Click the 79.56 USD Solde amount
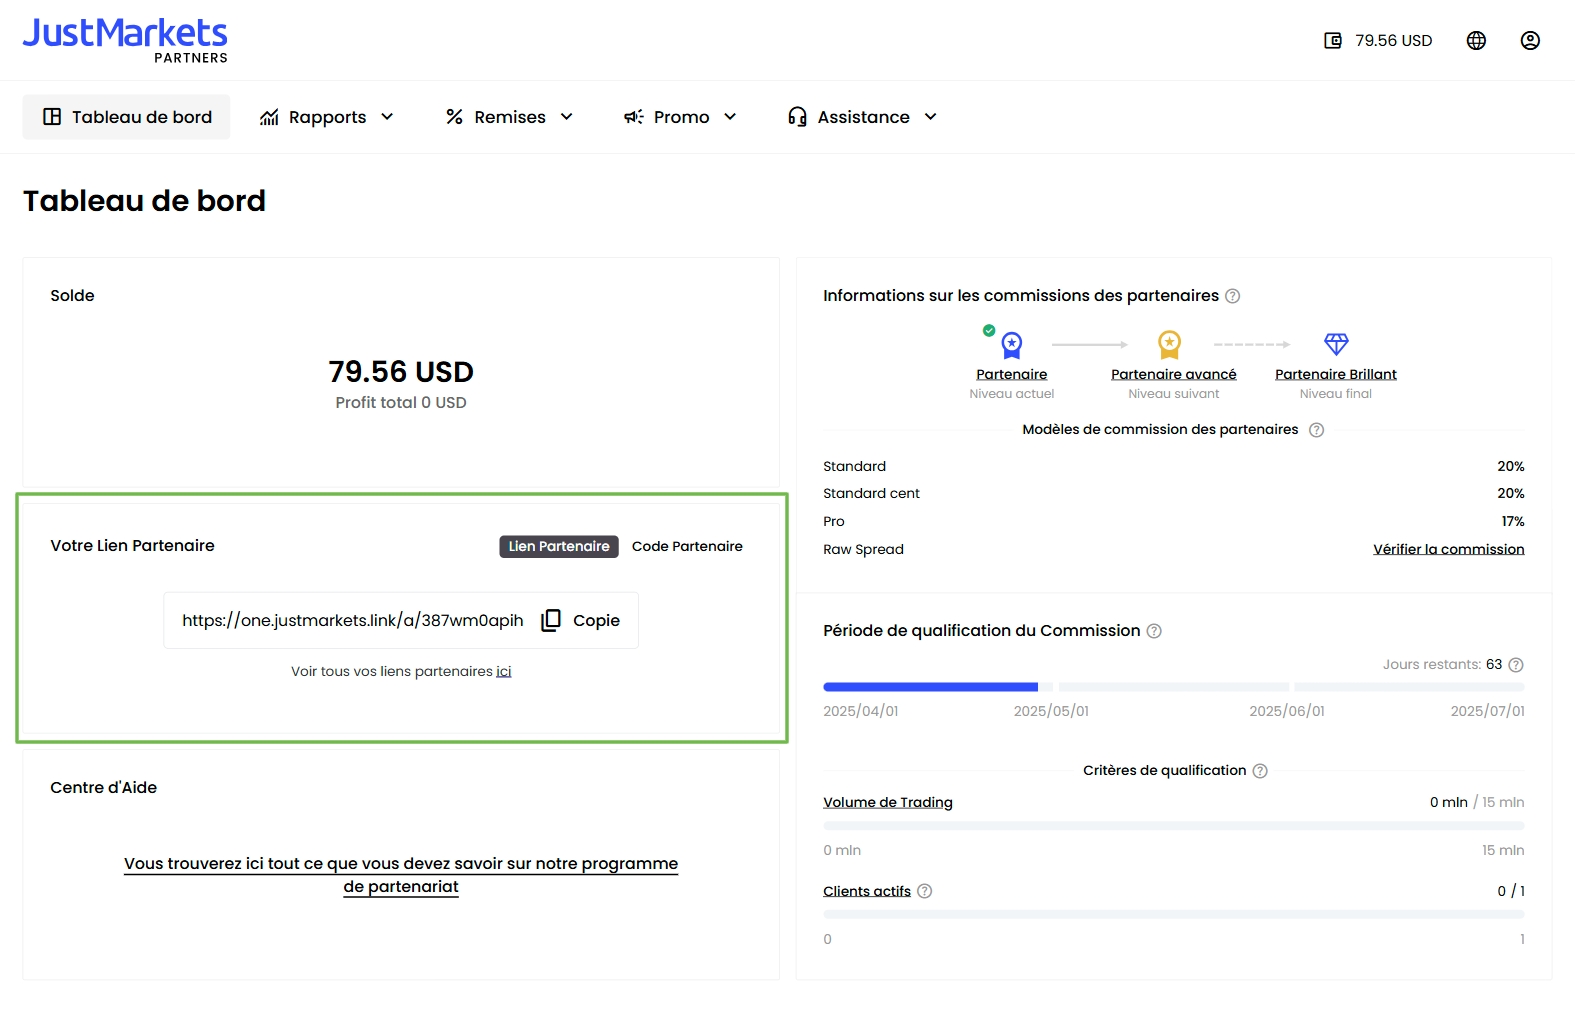Viewport: 1575px width, 1012px height. pos(401,372)
